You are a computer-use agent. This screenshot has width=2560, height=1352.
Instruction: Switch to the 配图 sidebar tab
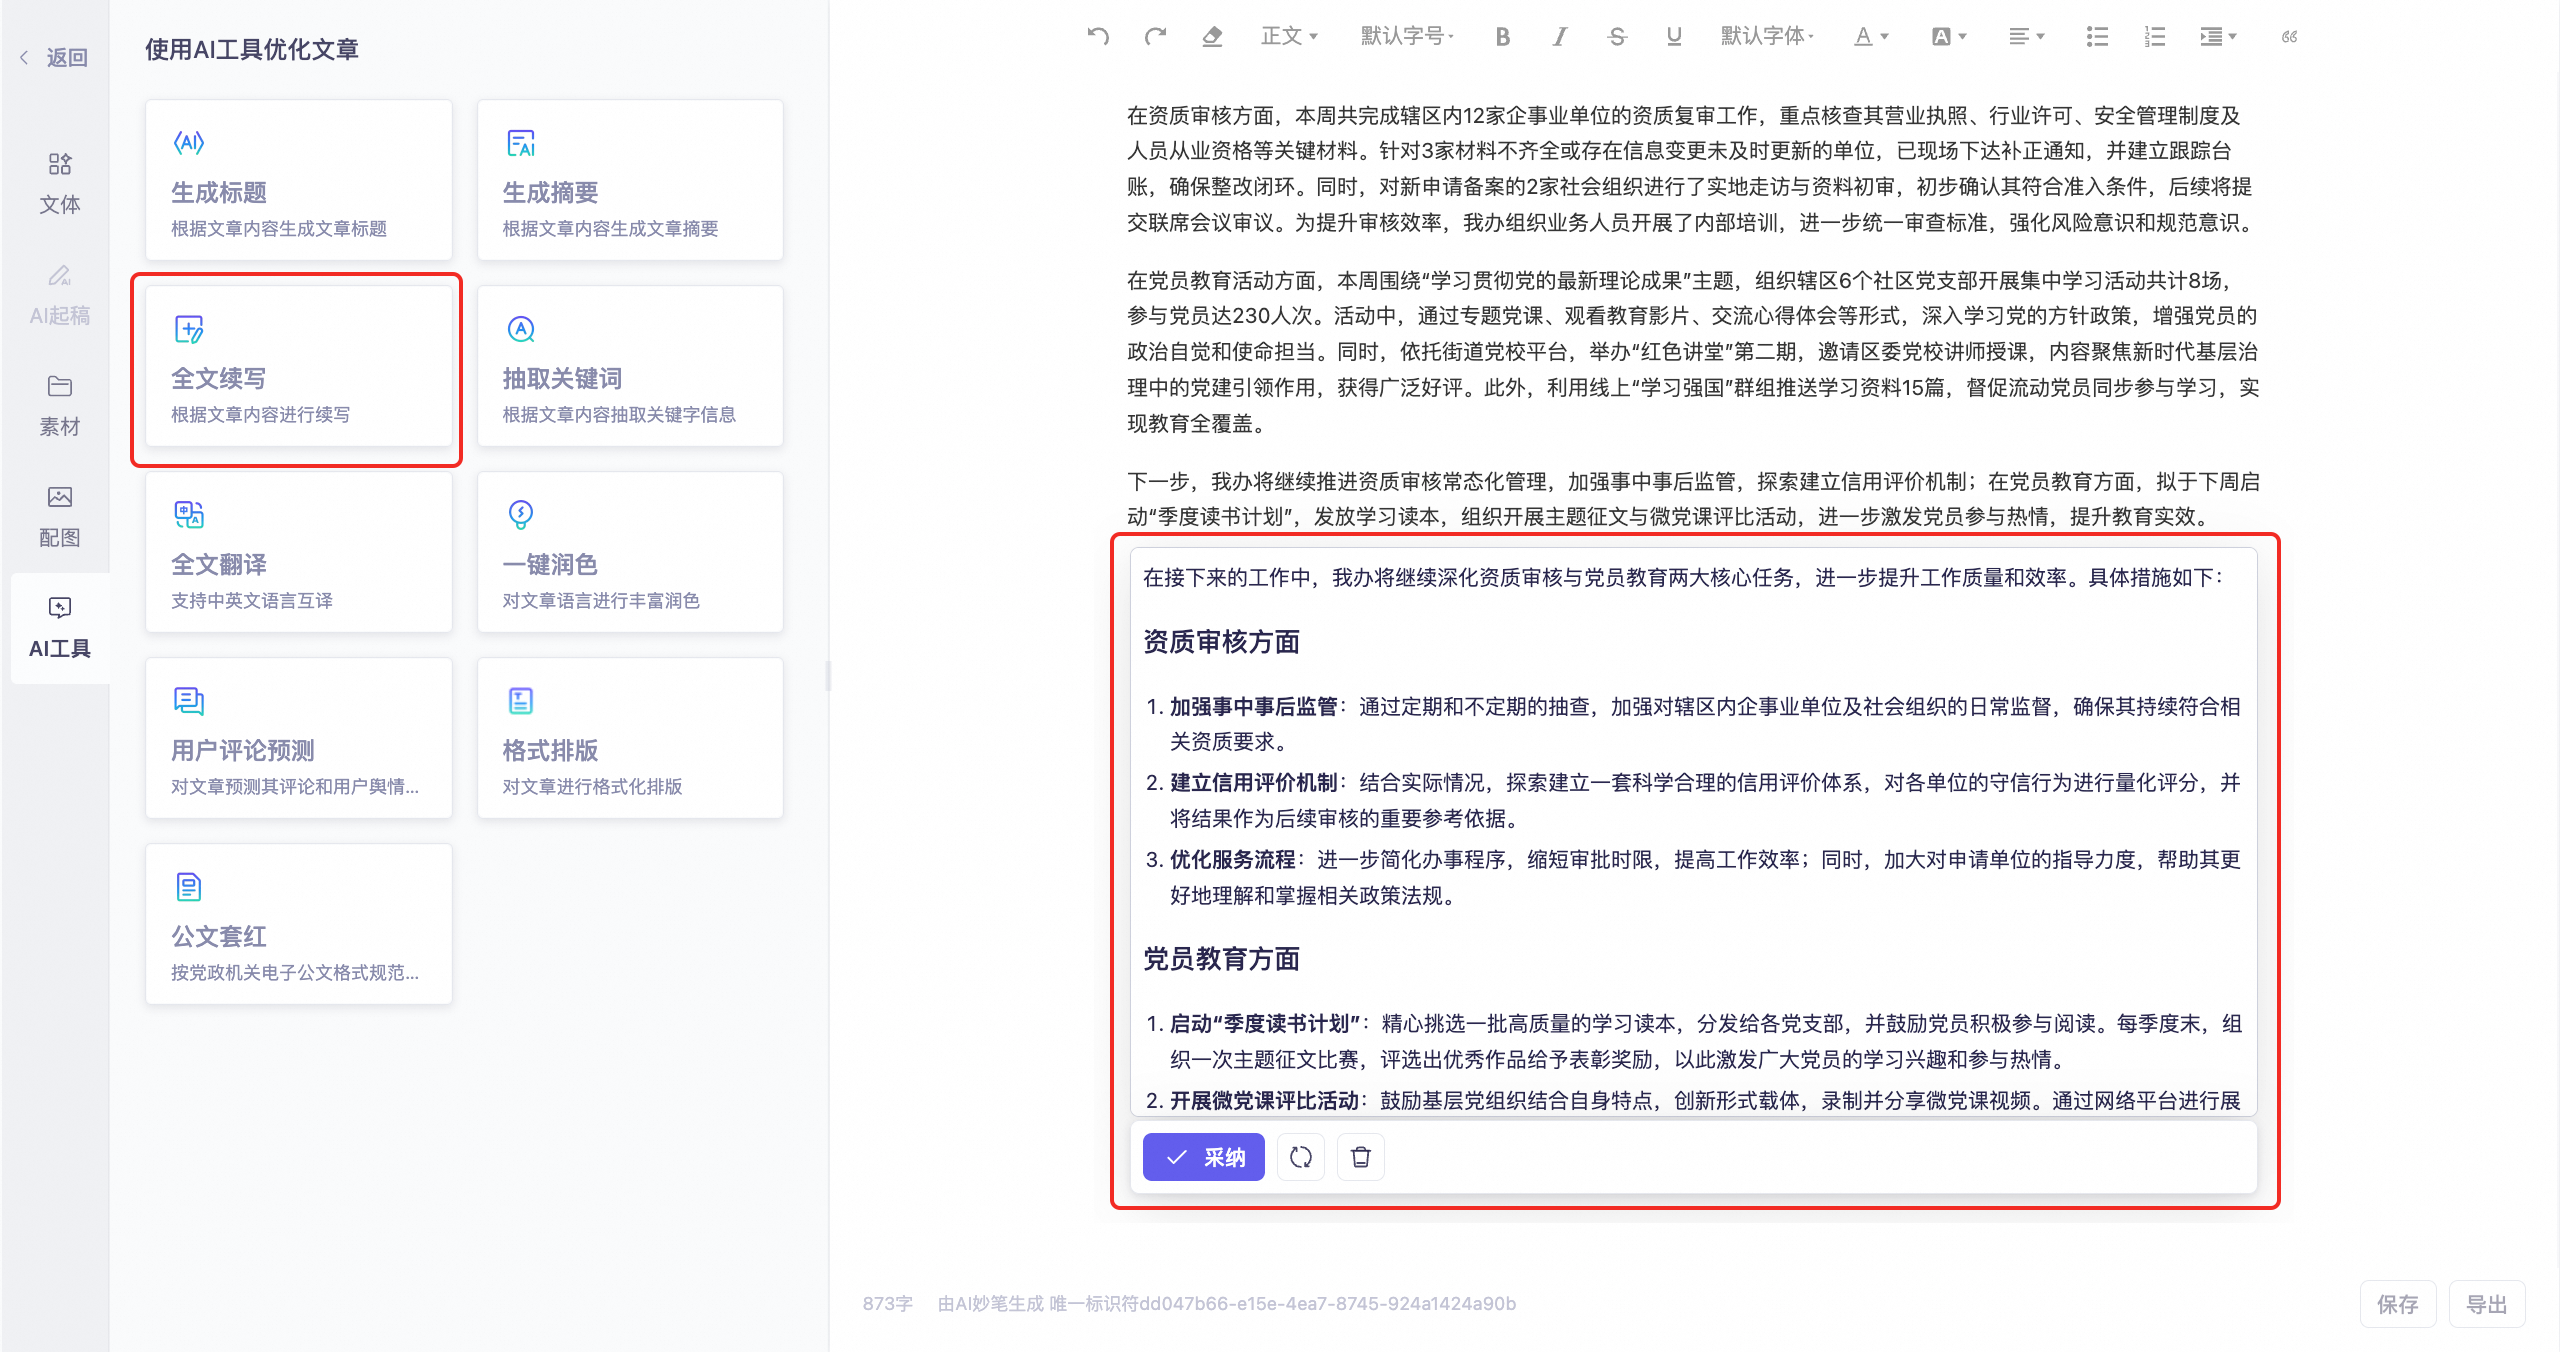(59, 517)
